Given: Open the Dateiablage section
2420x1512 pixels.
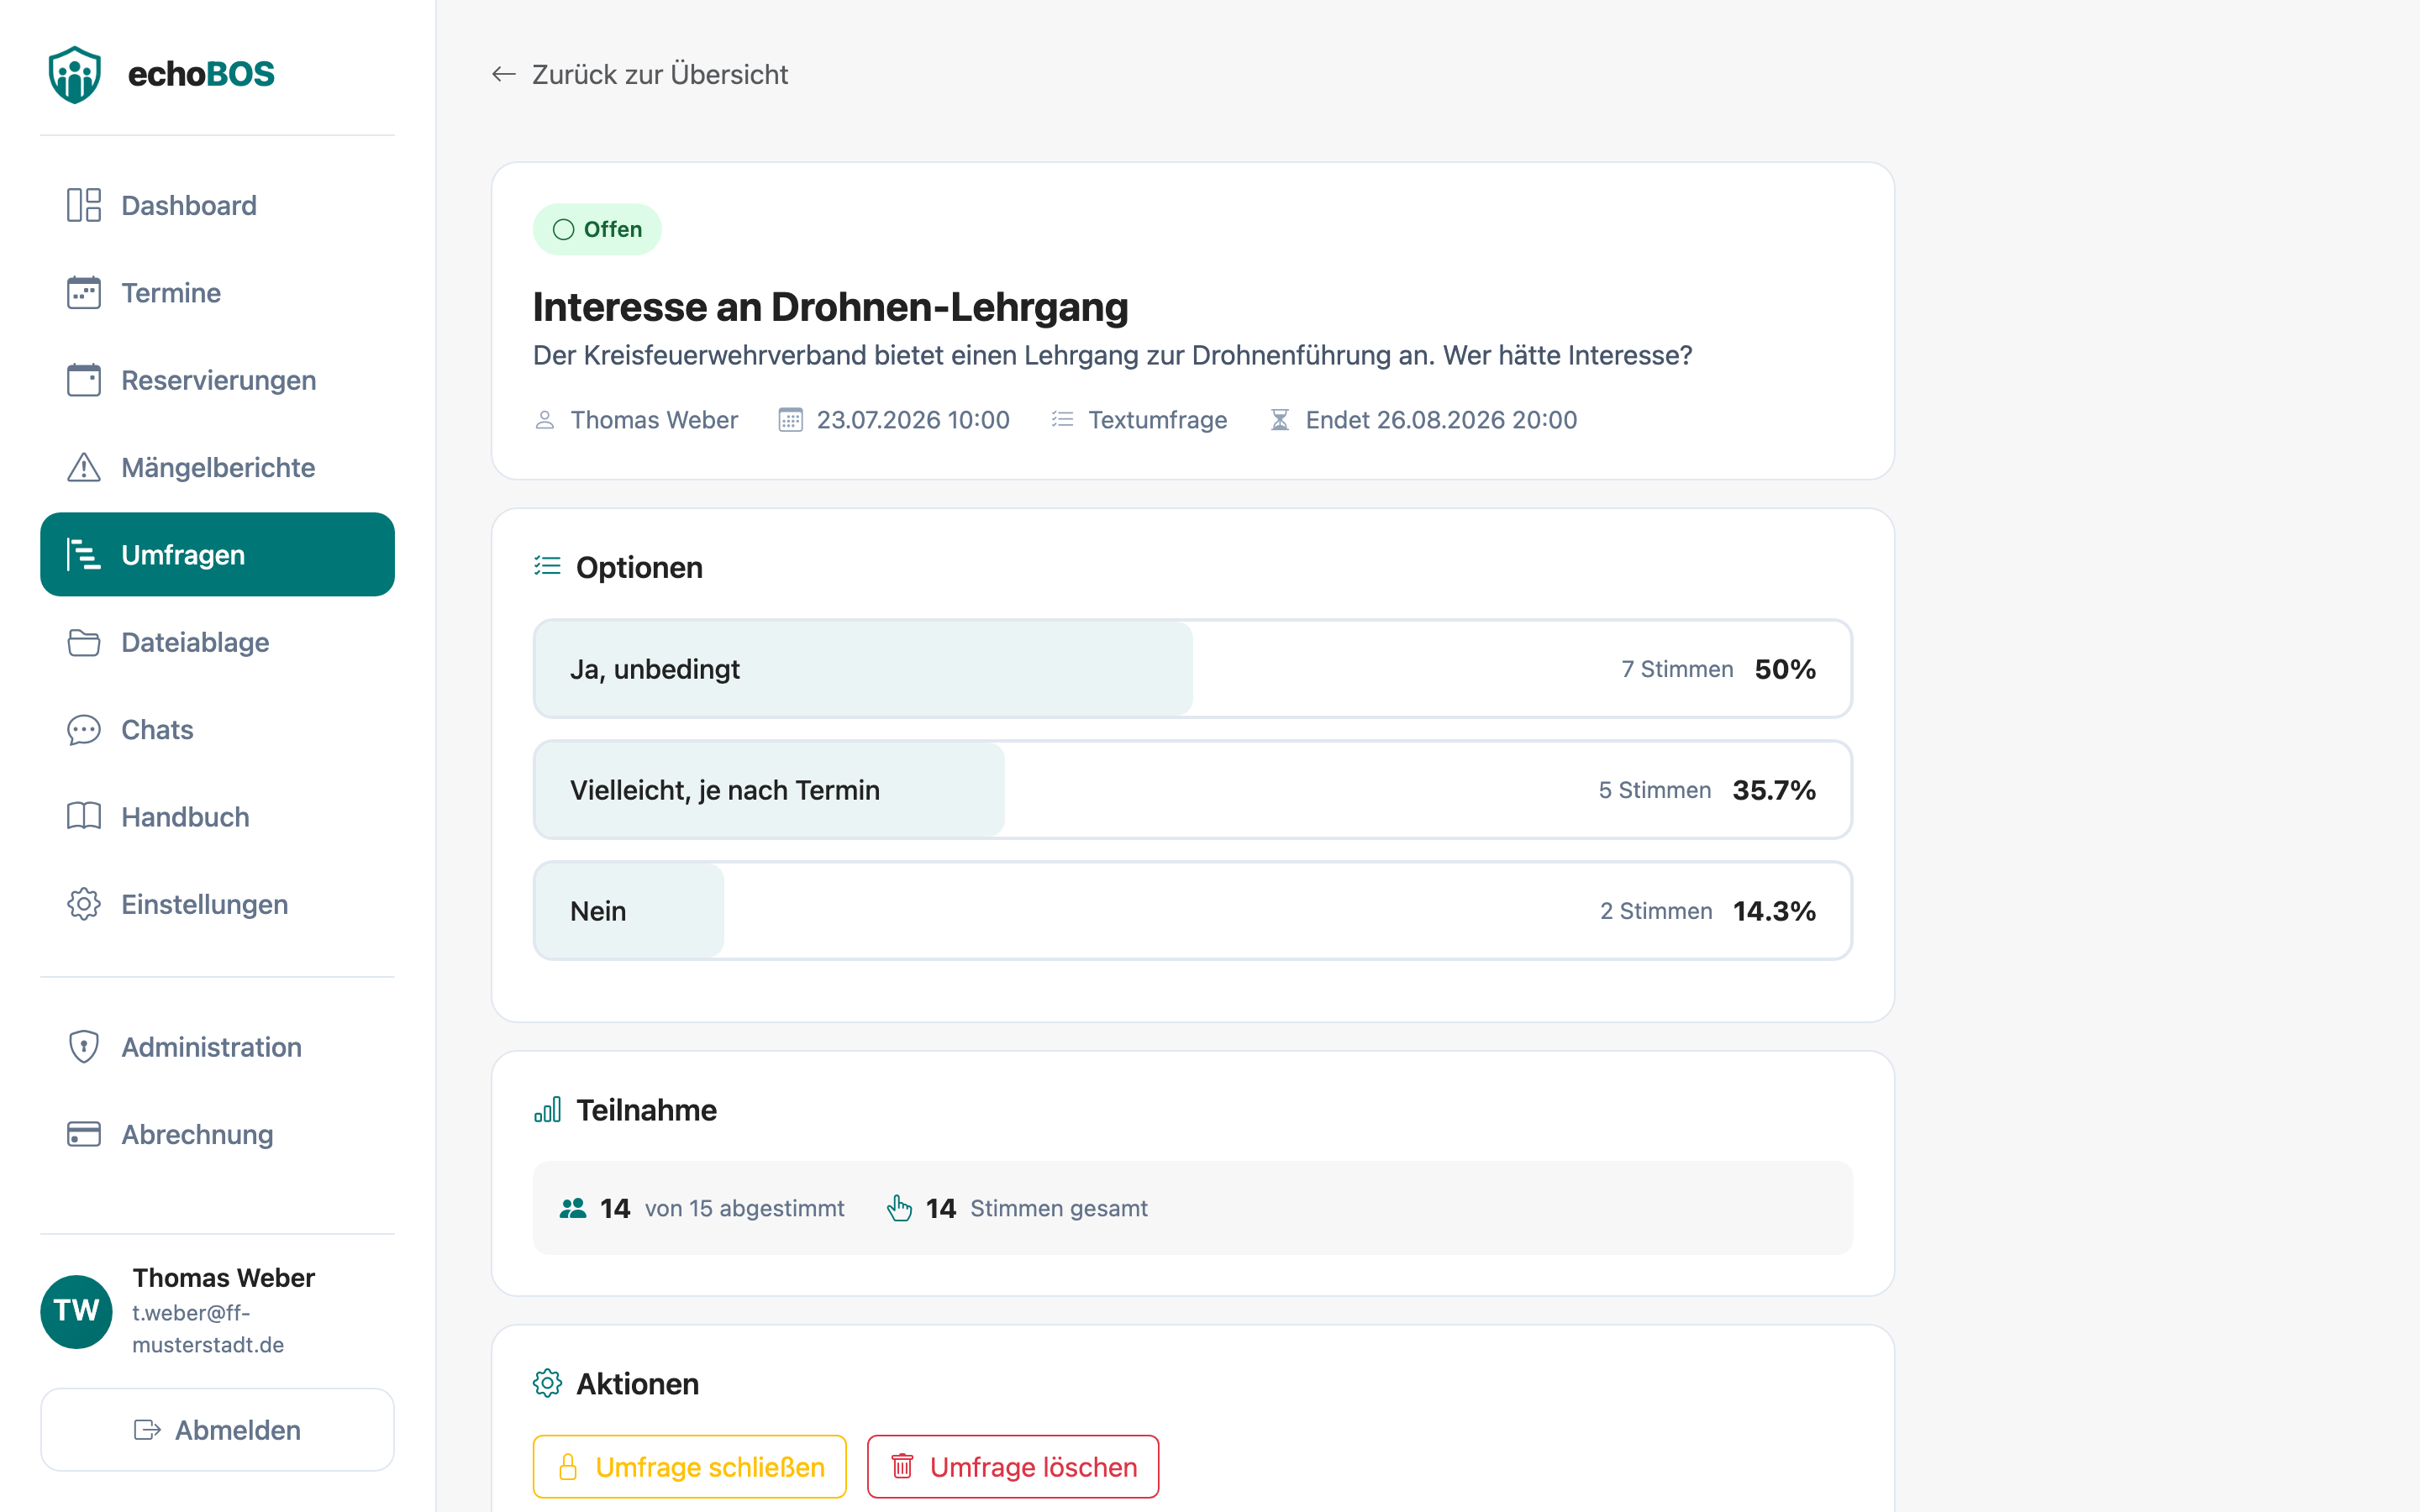Looking at the screenshot, I should point(217,642).
